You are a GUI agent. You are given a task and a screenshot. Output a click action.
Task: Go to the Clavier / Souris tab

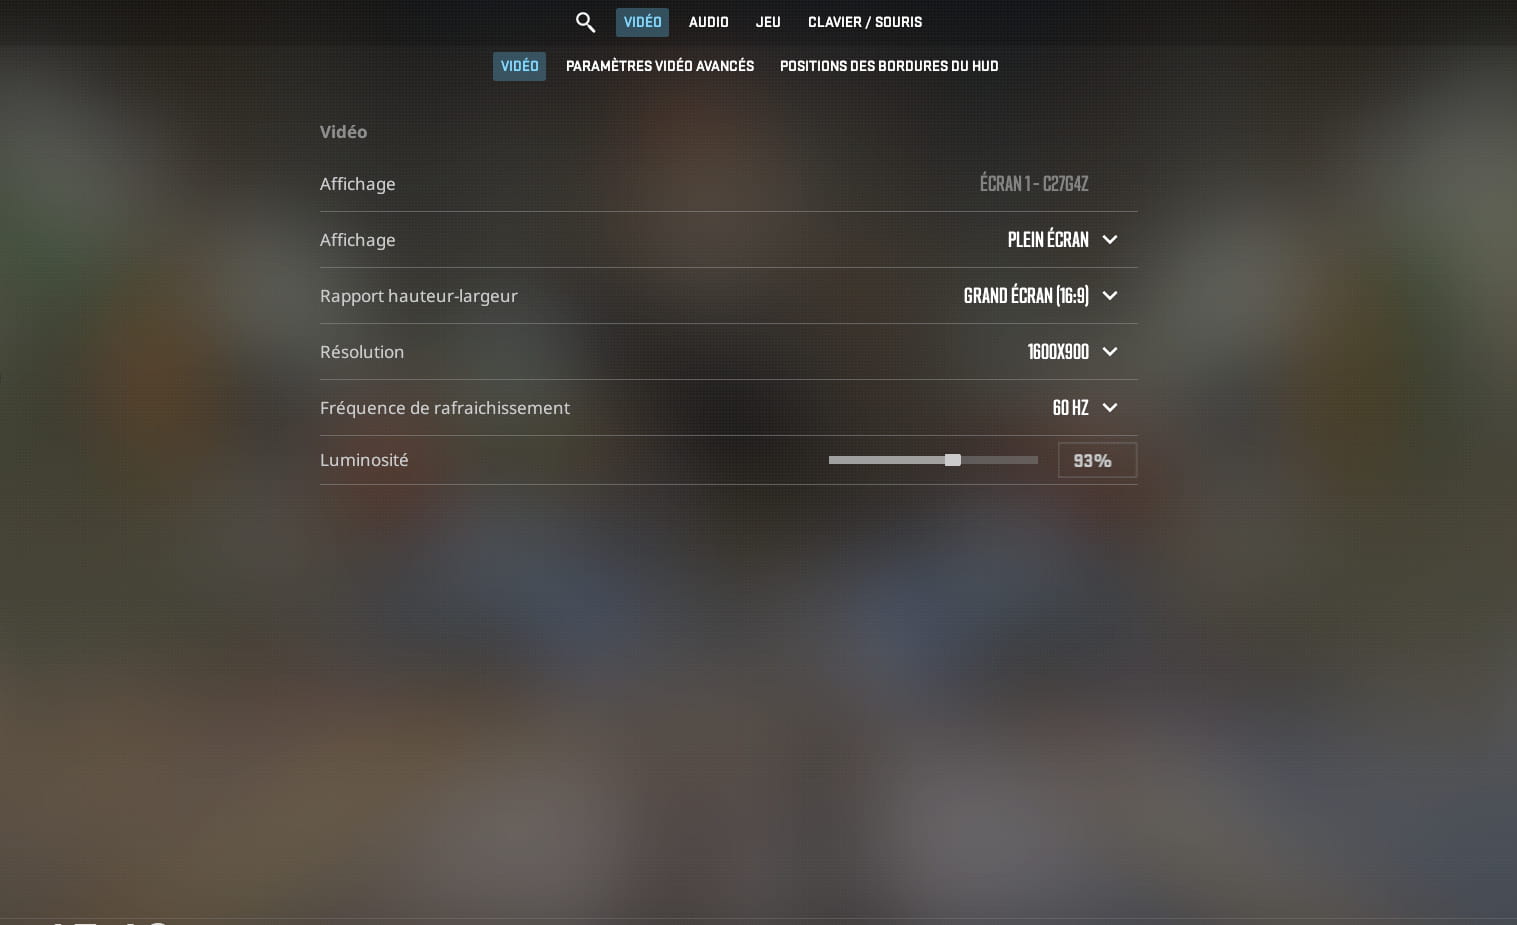coord(865,22)
